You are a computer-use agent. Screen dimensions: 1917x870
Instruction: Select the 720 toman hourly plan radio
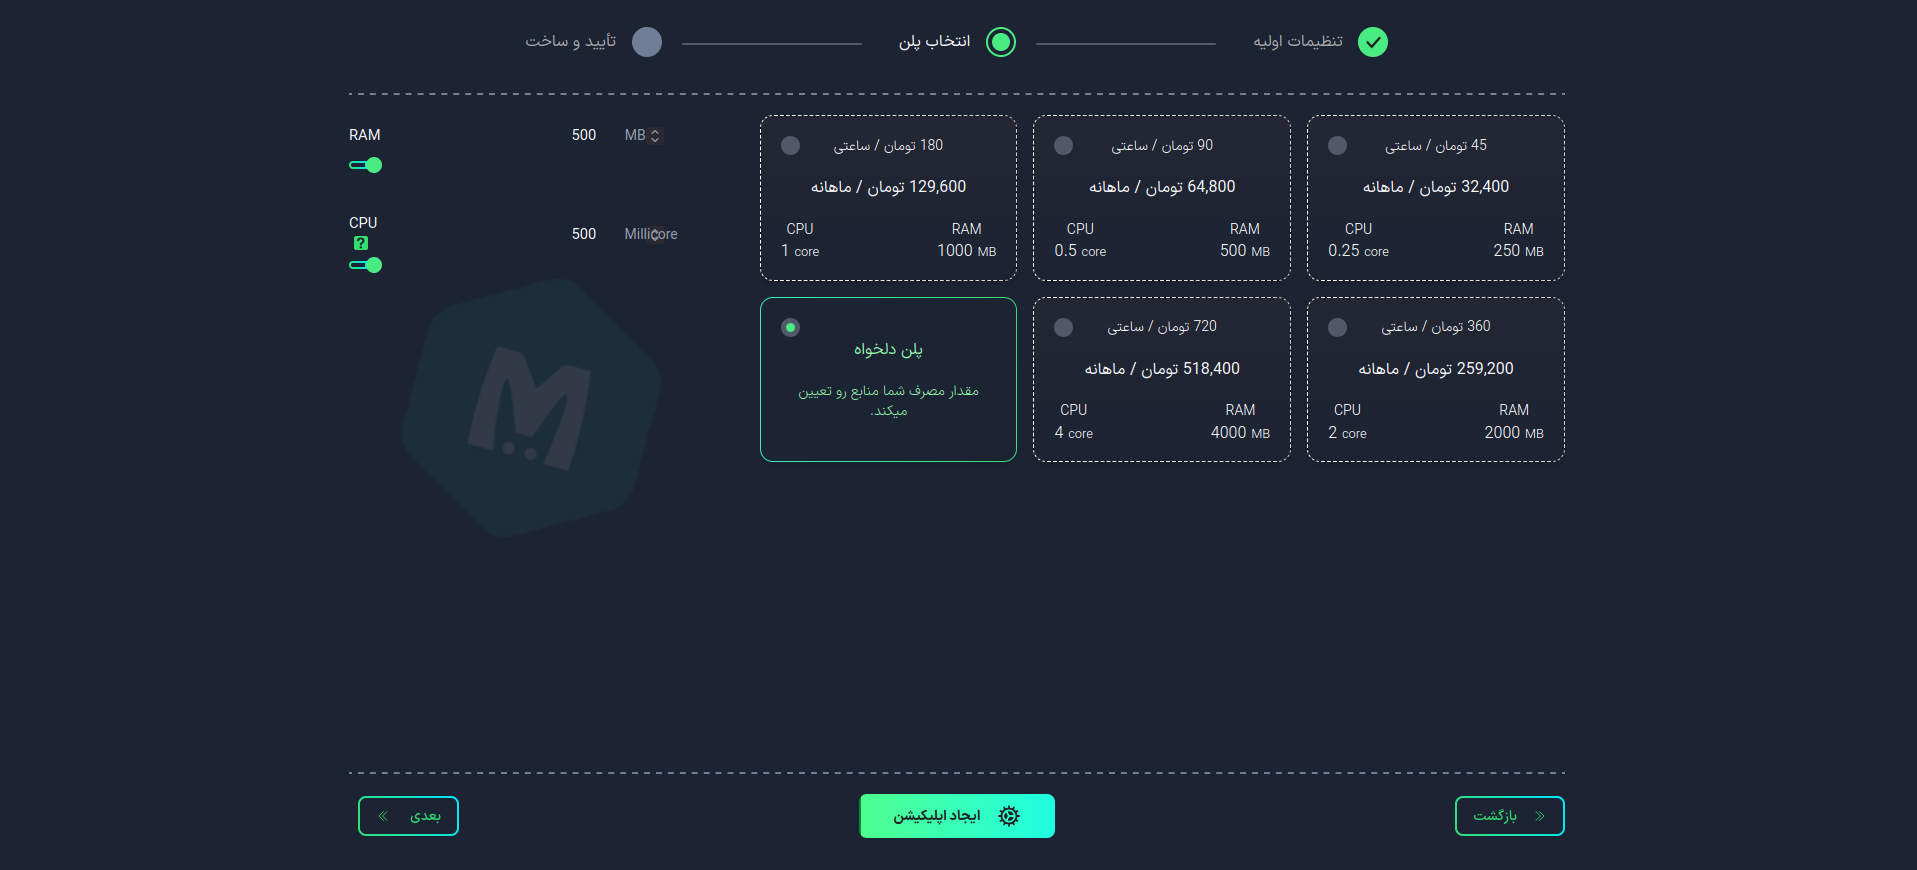pyautogui.click(x=1063, y=327)
